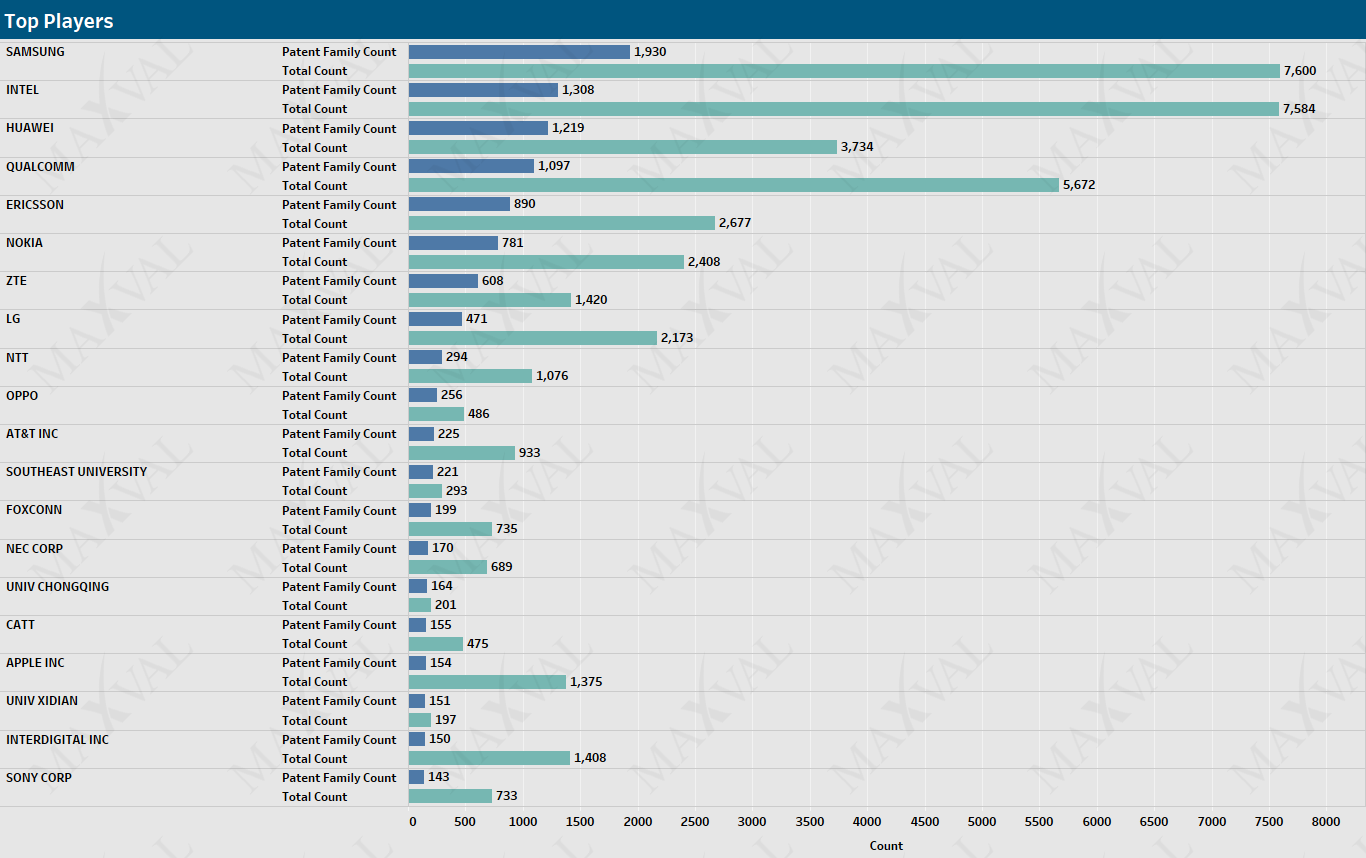This screenshot has height=858, width=1366.
Task: Select the Nokia Total Count bar 2,408
Action: (x=546, y=262)
